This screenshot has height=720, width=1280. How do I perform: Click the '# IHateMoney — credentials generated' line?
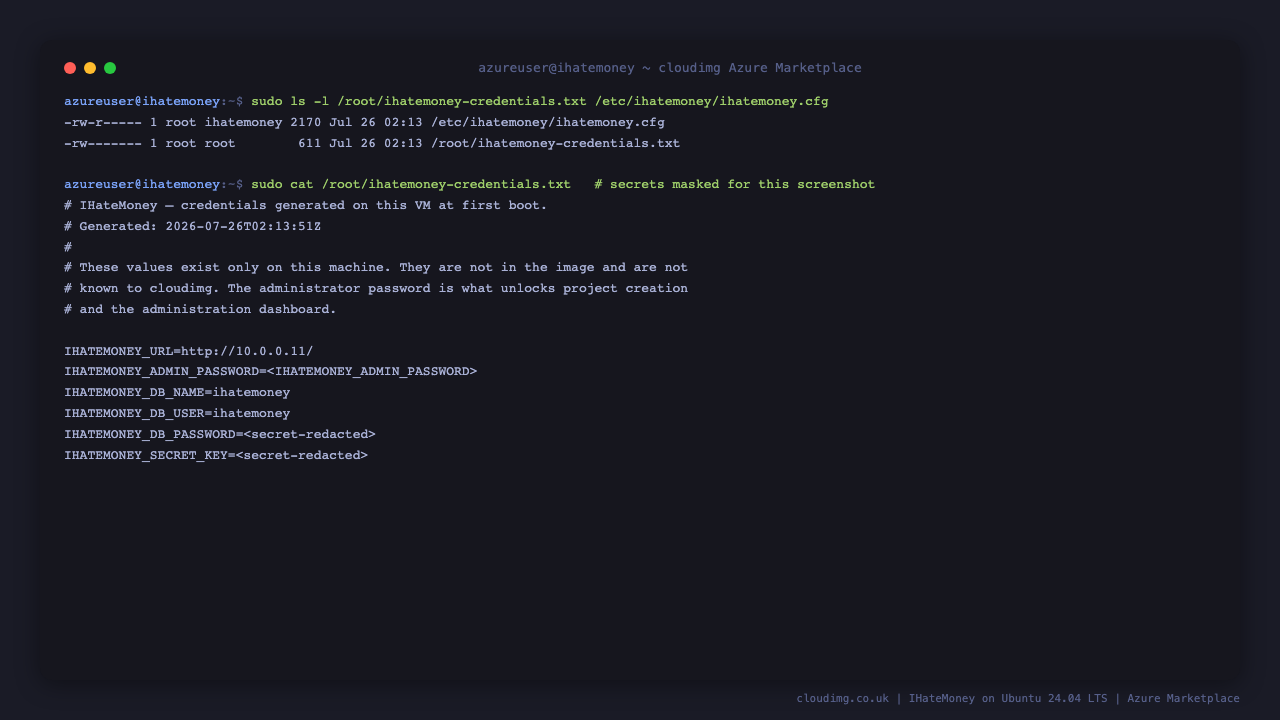306,205
